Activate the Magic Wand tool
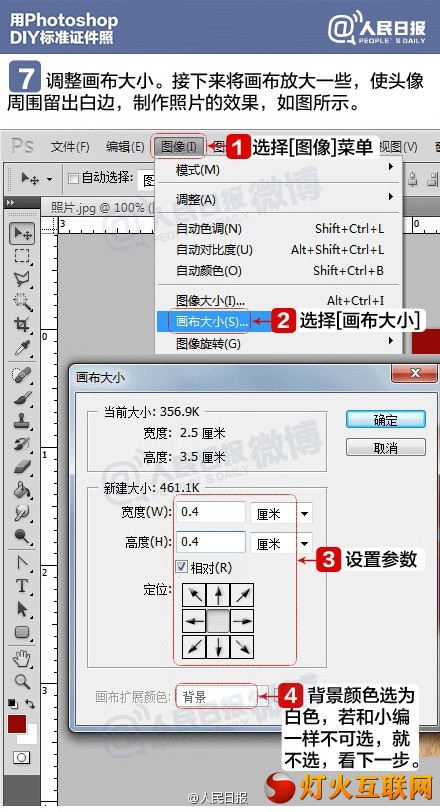The width and height of the screenshot is (440, 812). click(21, 301)
